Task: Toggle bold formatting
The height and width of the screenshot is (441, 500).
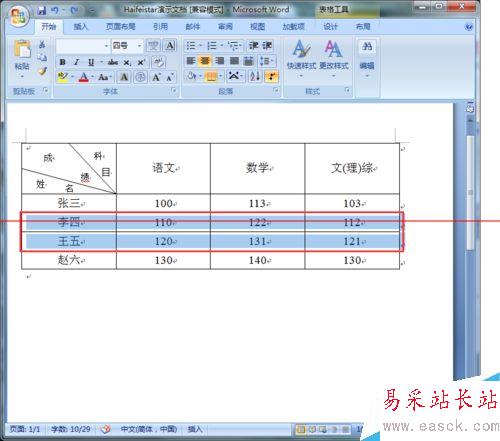Action: [x=62, y=62]
